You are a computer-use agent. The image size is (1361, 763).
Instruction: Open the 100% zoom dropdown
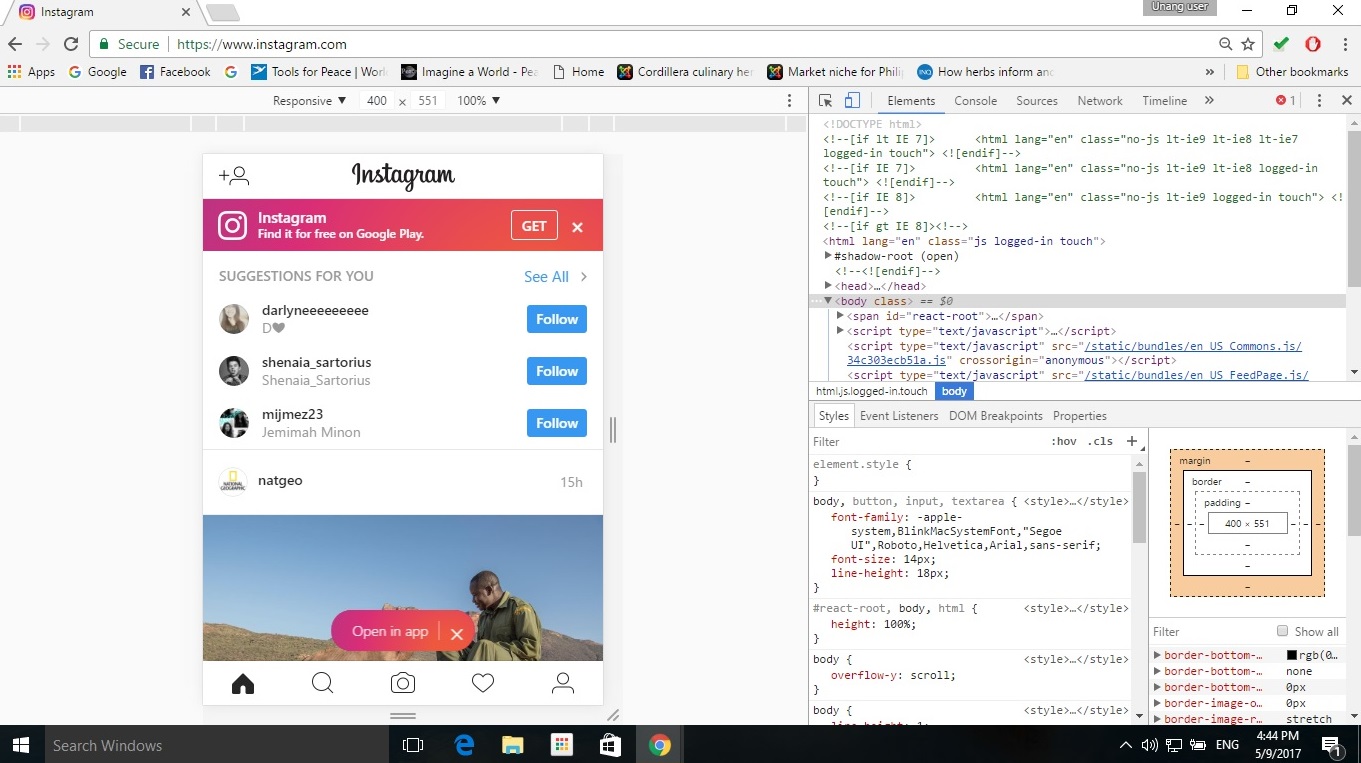[x=479, y=101]
